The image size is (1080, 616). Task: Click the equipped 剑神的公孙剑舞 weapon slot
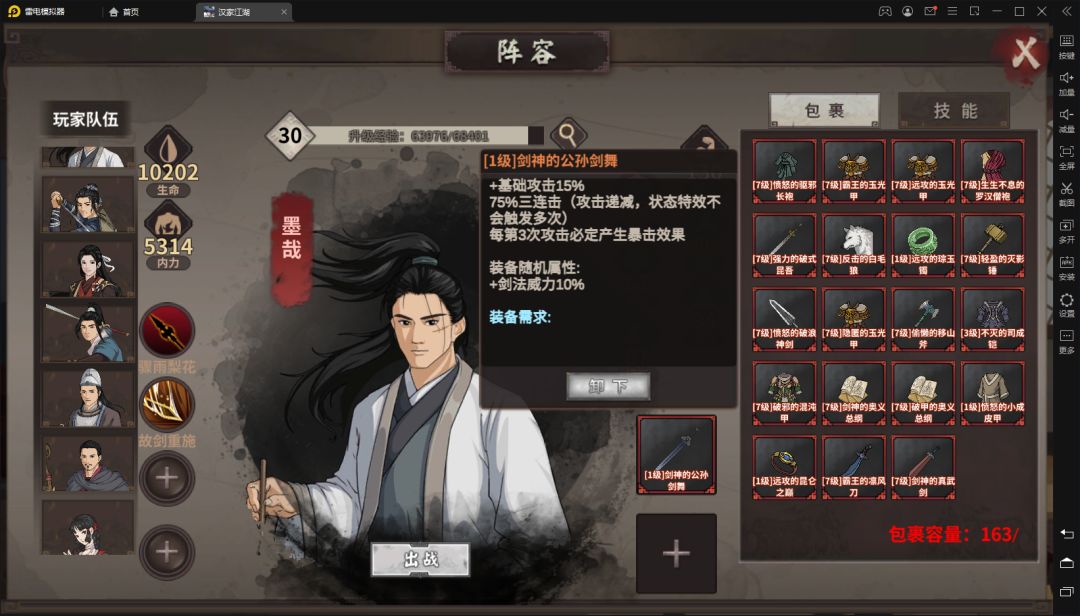(676, 455)
